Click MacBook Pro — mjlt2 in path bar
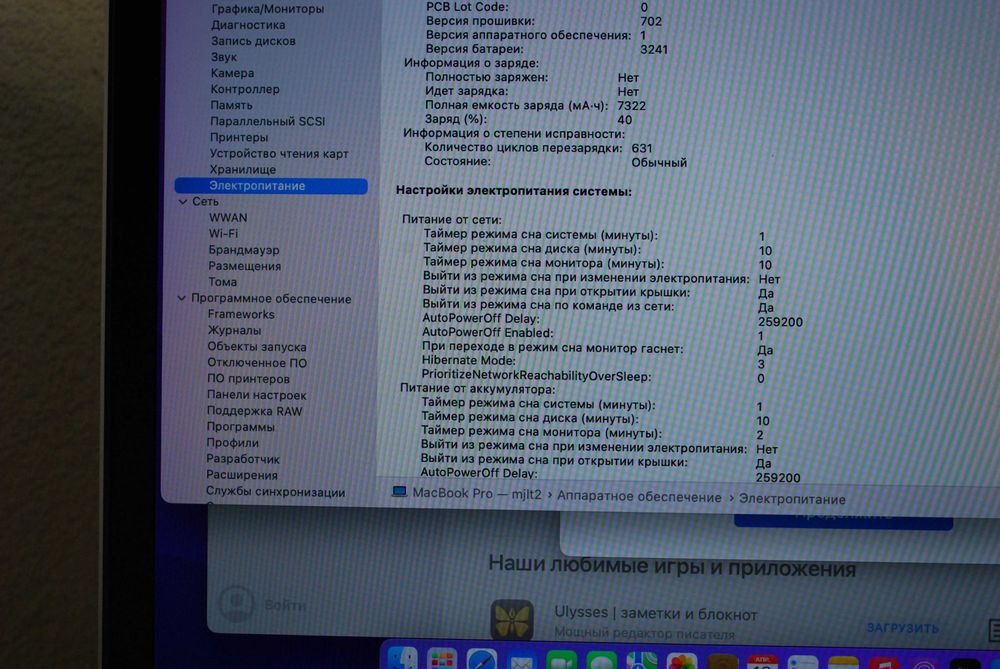 tap(477, 494)
